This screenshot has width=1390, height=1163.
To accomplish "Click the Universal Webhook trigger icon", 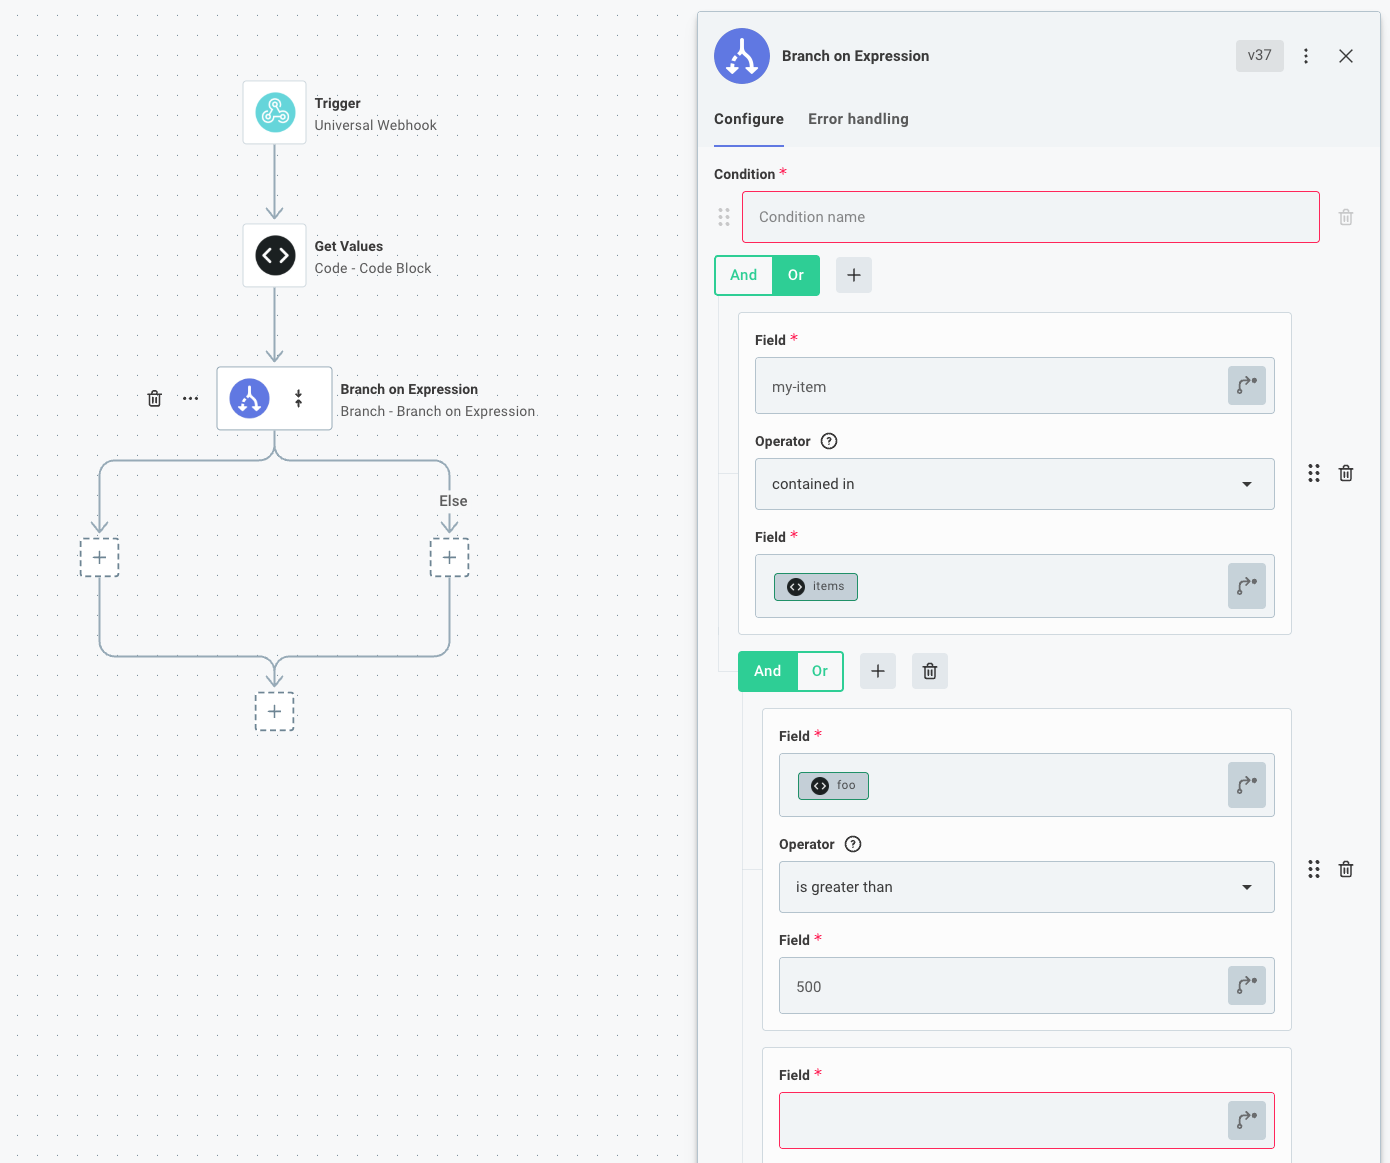I will [275, 113].
